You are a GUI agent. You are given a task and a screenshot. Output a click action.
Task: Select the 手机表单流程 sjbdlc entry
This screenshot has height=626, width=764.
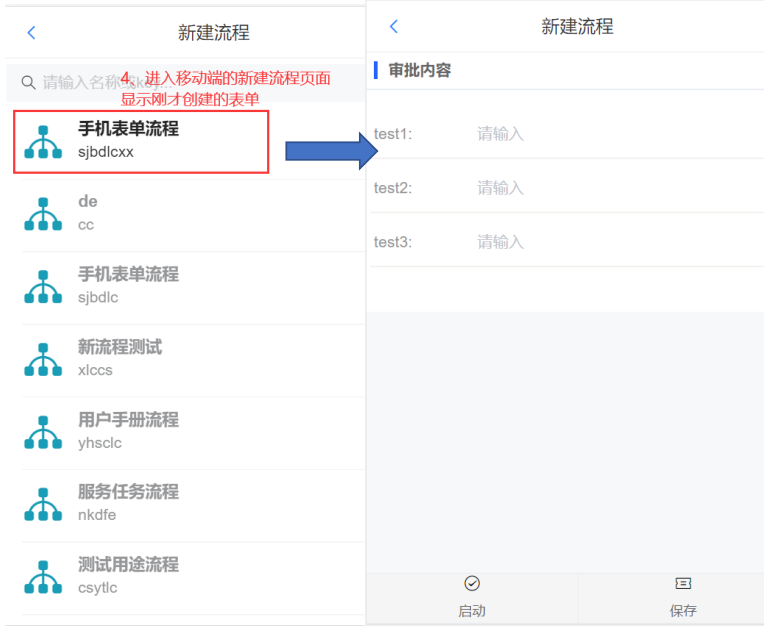pyautogui.click(x=193, y=287)
